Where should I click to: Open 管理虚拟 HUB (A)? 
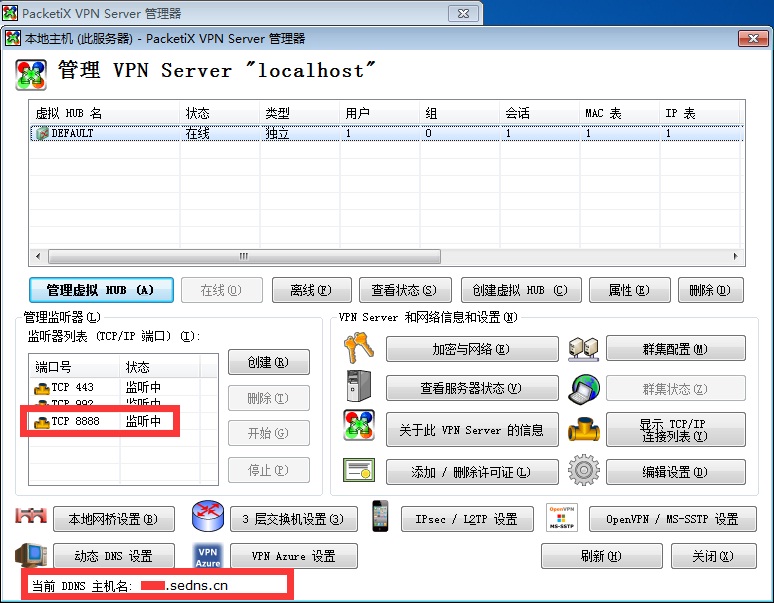(101, 290)
